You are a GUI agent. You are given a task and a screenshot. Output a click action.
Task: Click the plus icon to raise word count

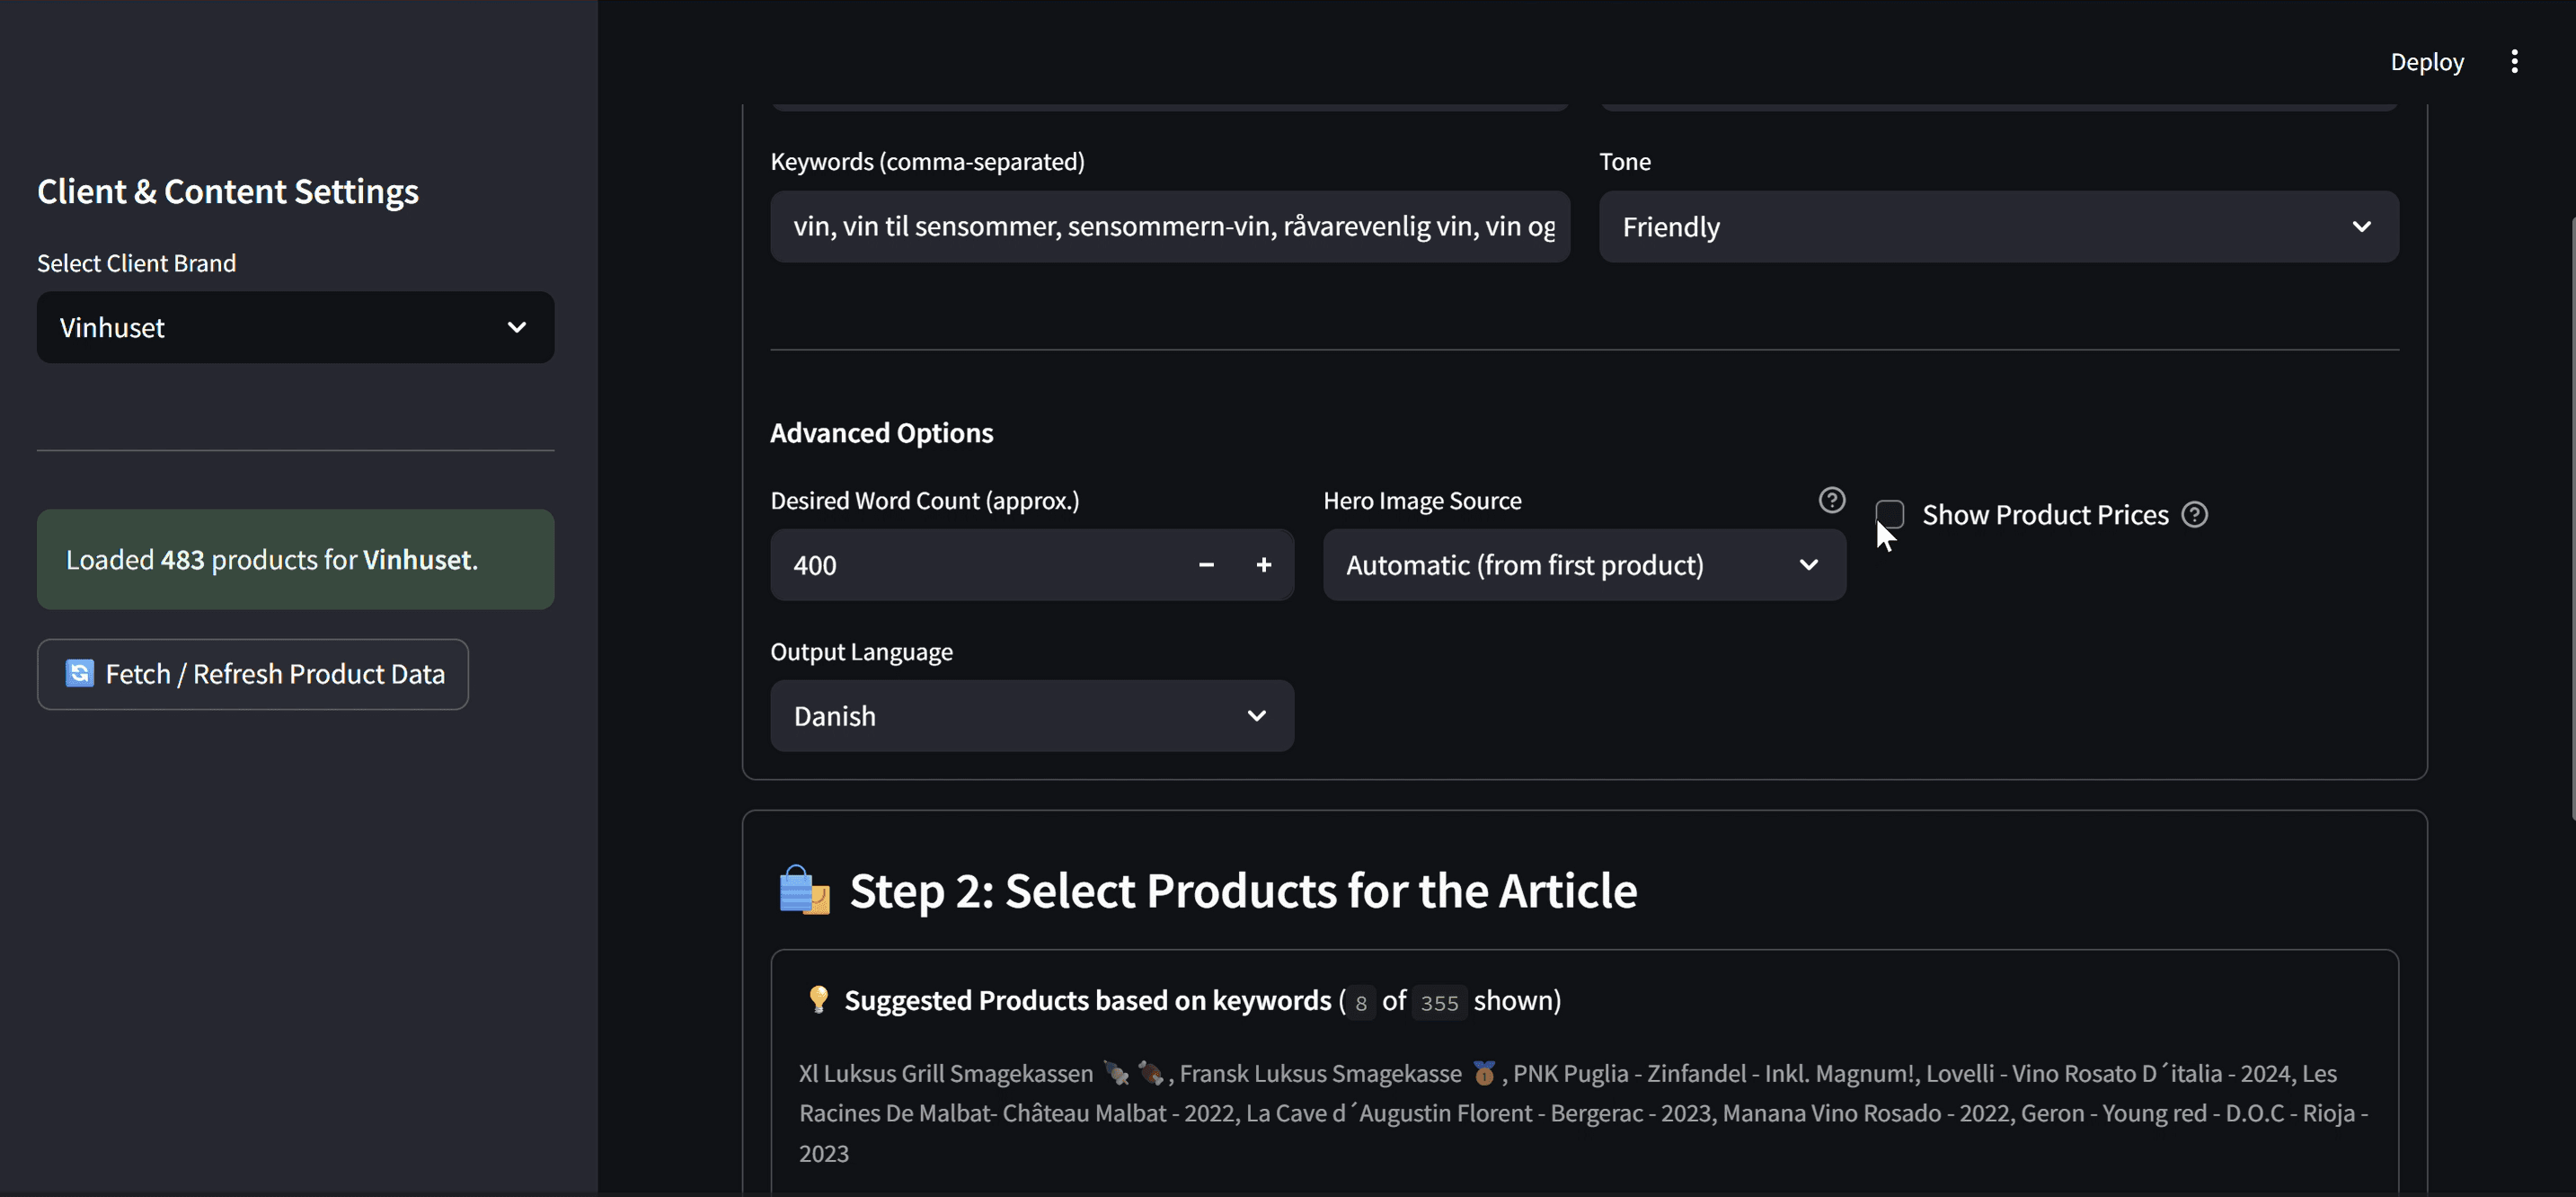click(1263, 565)
